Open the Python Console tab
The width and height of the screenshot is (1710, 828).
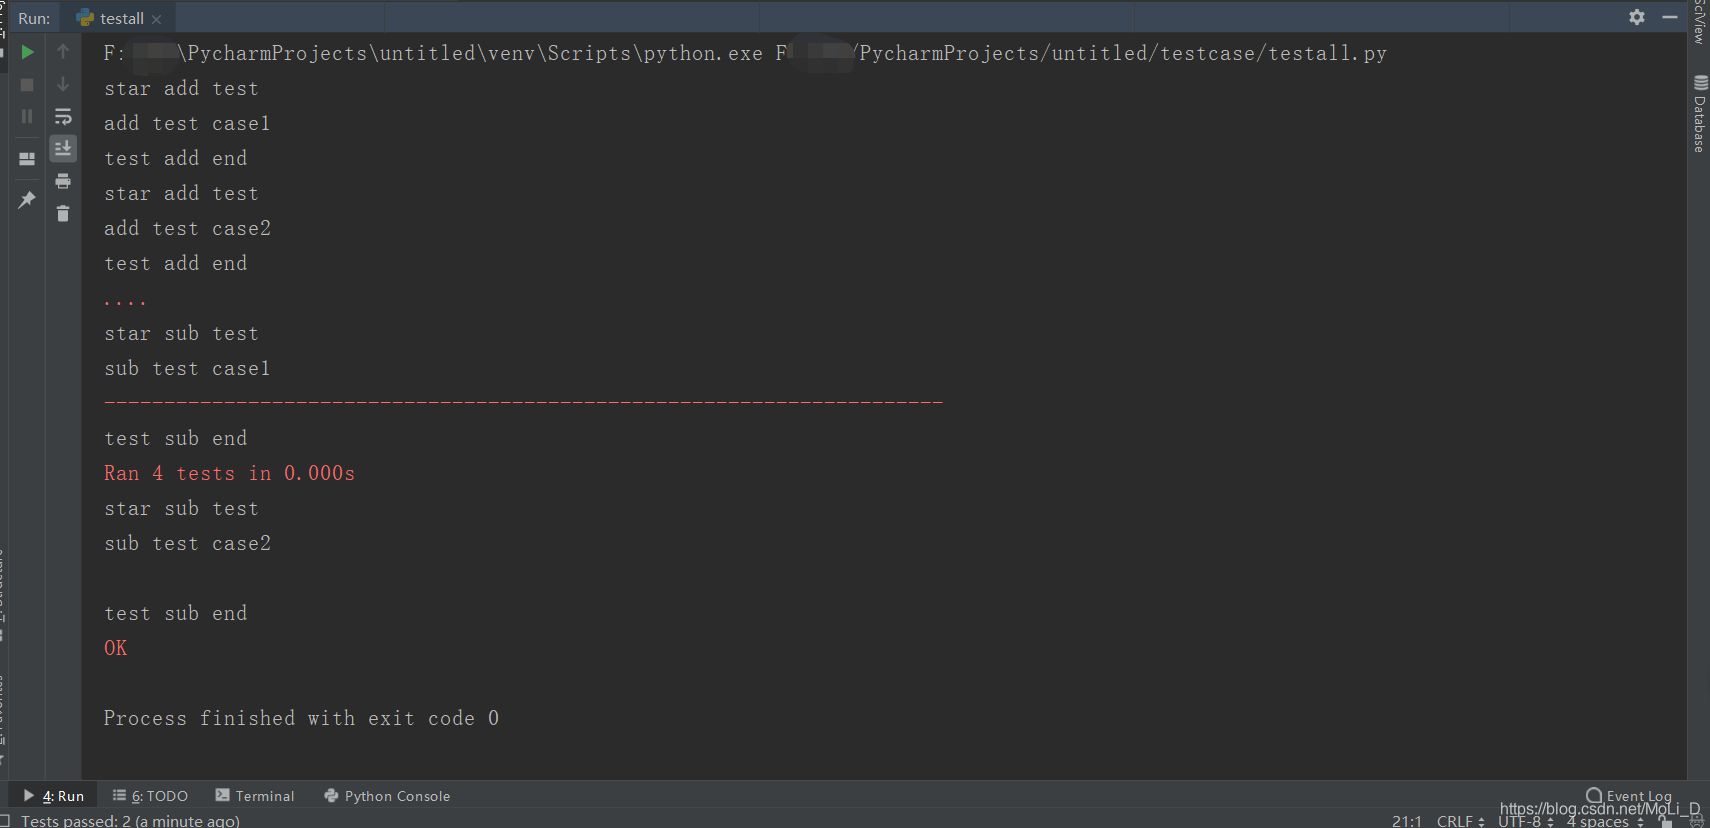coord(387,796)
